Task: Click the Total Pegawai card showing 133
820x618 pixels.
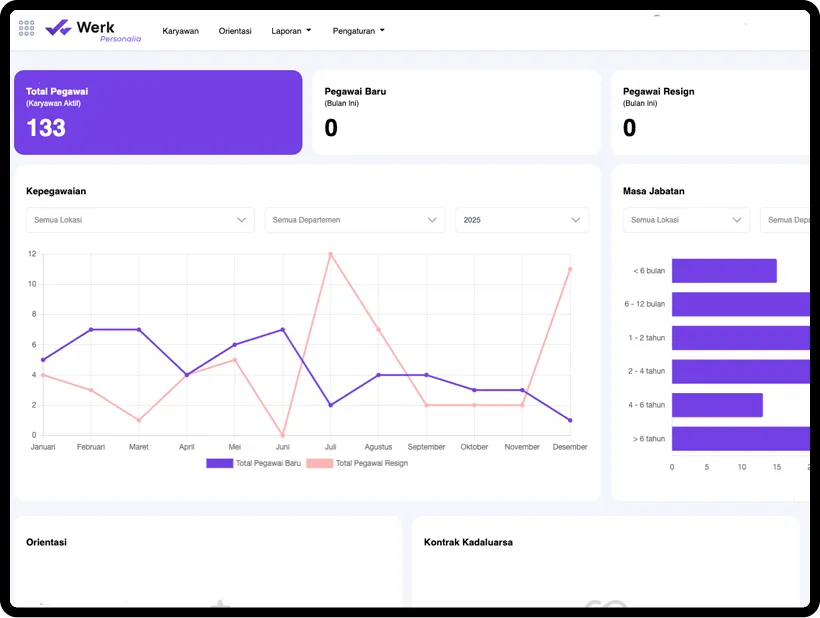Action: pyautogui.click(x=158, y=111)
